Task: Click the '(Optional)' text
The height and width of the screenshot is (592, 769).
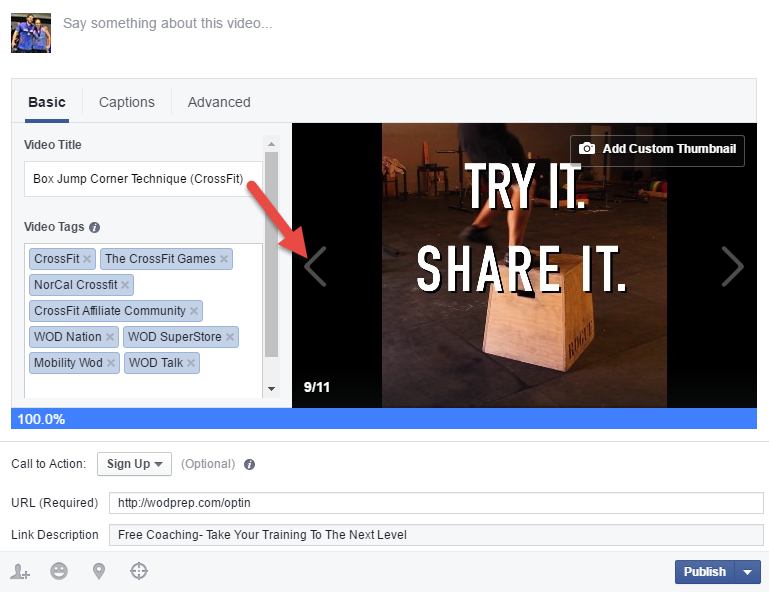Action: (x=208, y=464)
